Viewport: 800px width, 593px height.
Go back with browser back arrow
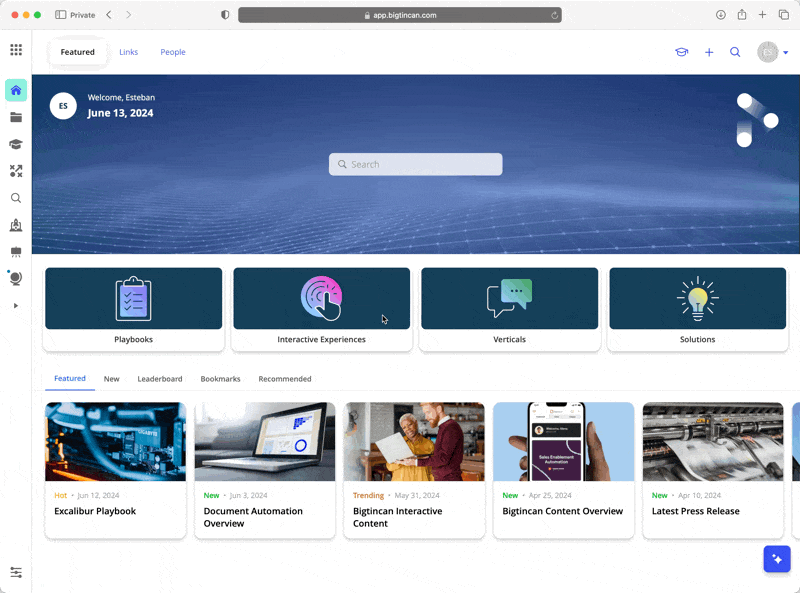tap(109, 15)
